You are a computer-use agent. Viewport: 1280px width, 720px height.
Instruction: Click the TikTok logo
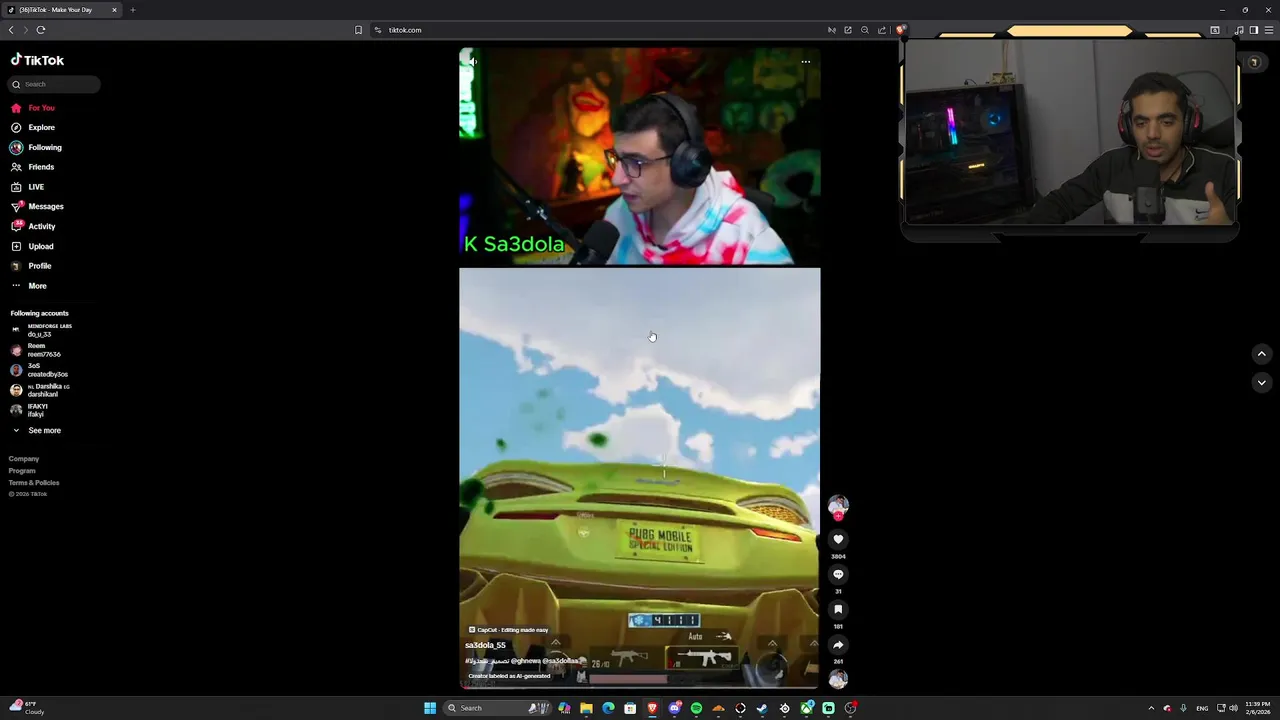tap(37, 60)
